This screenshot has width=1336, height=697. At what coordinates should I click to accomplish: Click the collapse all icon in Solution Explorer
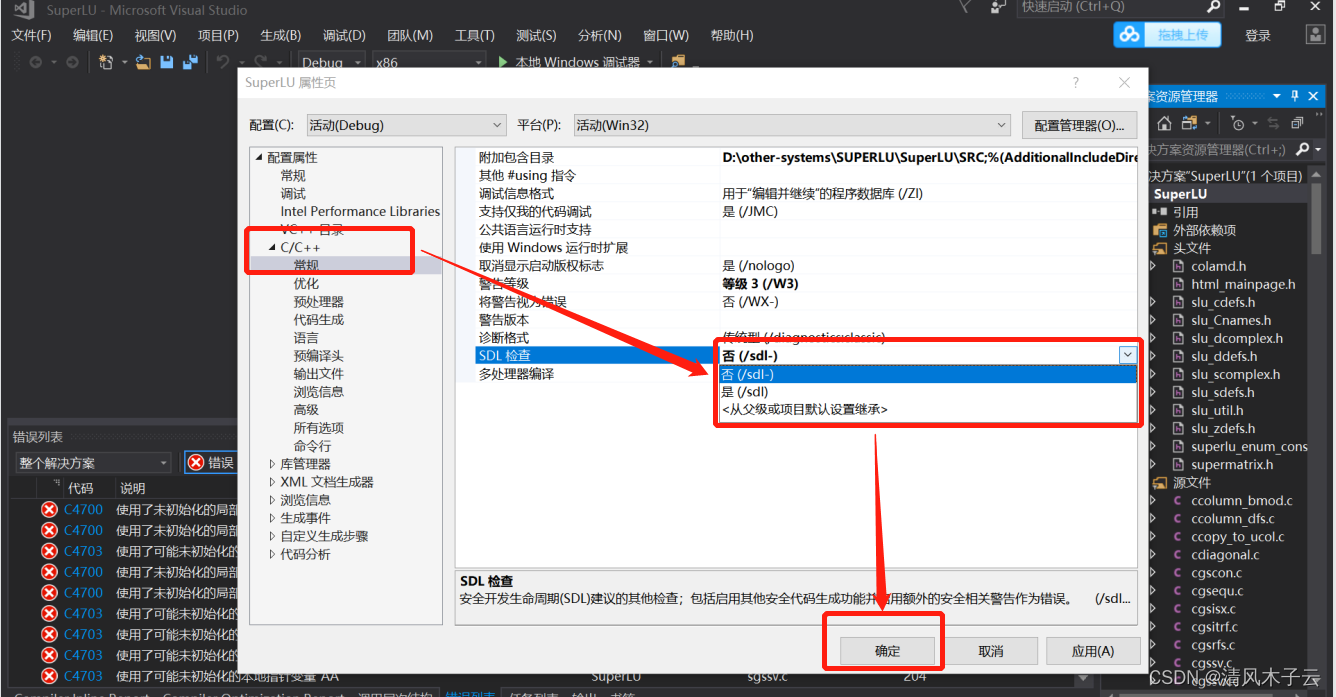[1297, 123]
